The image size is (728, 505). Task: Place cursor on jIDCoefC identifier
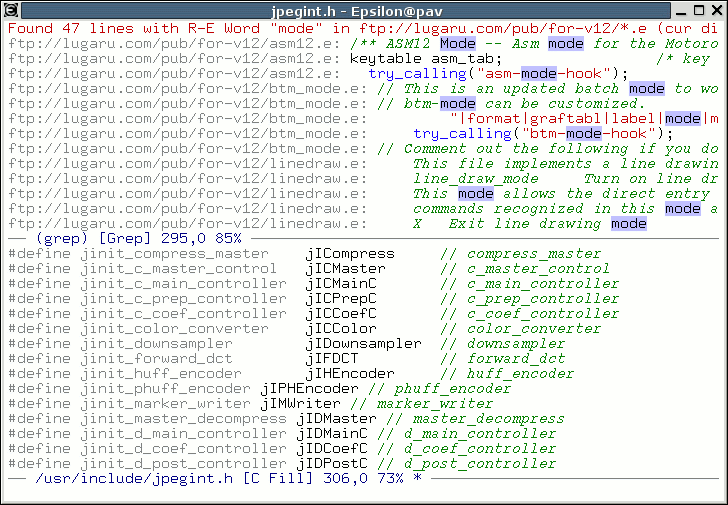click(332, 448)
